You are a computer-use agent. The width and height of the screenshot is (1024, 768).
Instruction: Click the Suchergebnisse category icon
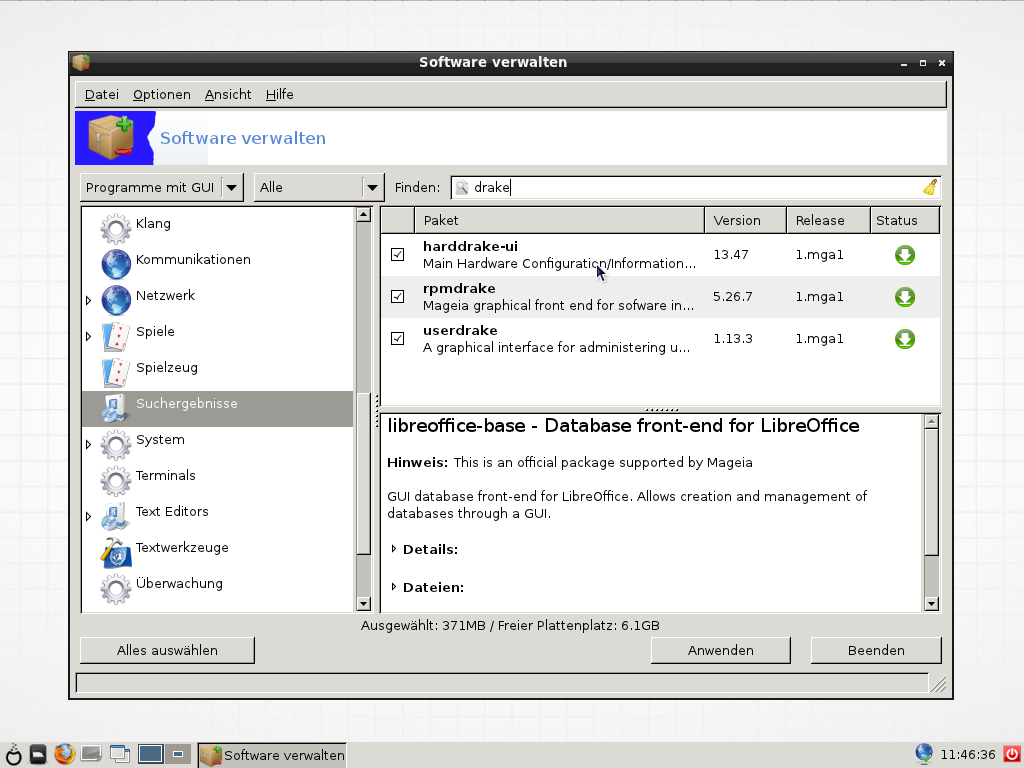116,408
